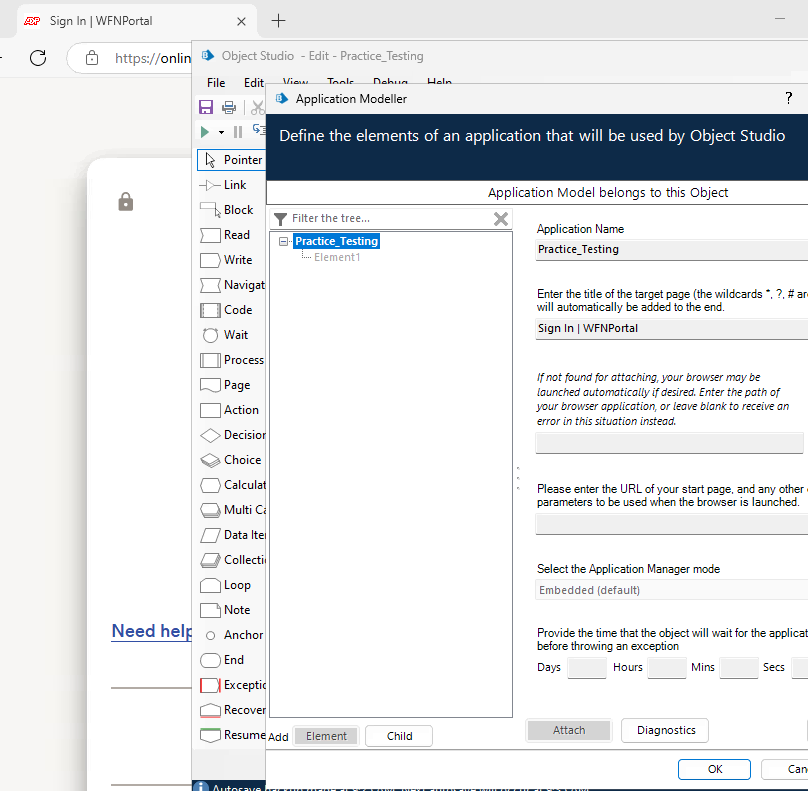Click OK to confirm Application Modeller
The width and height of the screenshot is (808, 791).
click(x=714, y=769)
